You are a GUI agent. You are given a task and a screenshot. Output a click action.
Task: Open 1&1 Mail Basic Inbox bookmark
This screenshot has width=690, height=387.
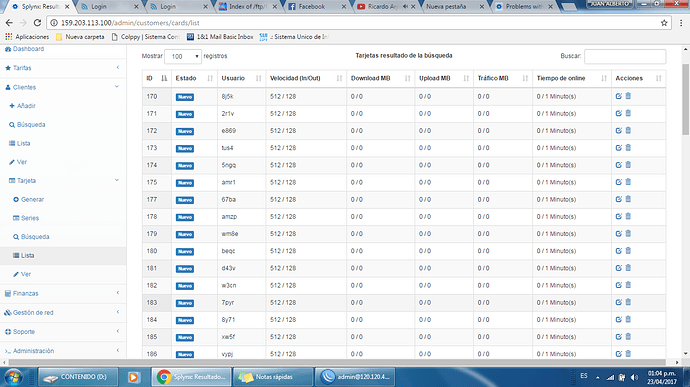pyautogui.click(x=220, y=37)
